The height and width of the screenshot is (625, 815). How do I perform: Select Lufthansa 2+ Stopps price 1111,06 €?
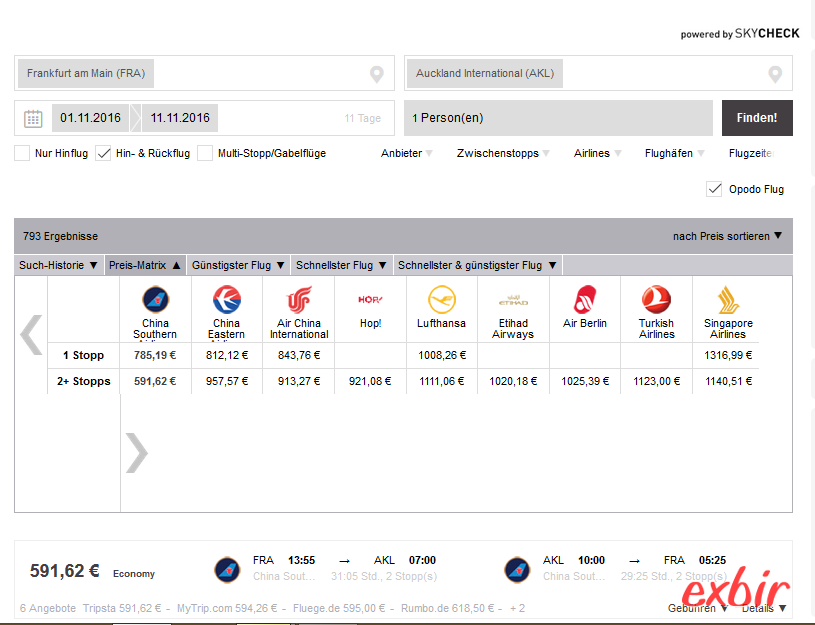[x=442, y=381]
